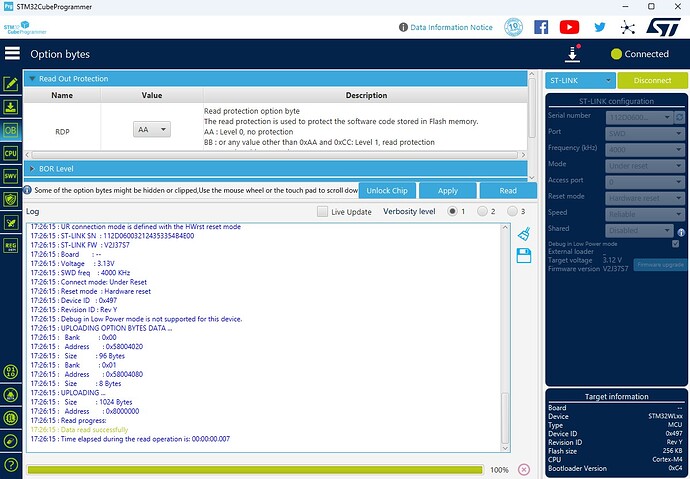Open the help question mark icon

pyautogui.click(x=11, y=464)
